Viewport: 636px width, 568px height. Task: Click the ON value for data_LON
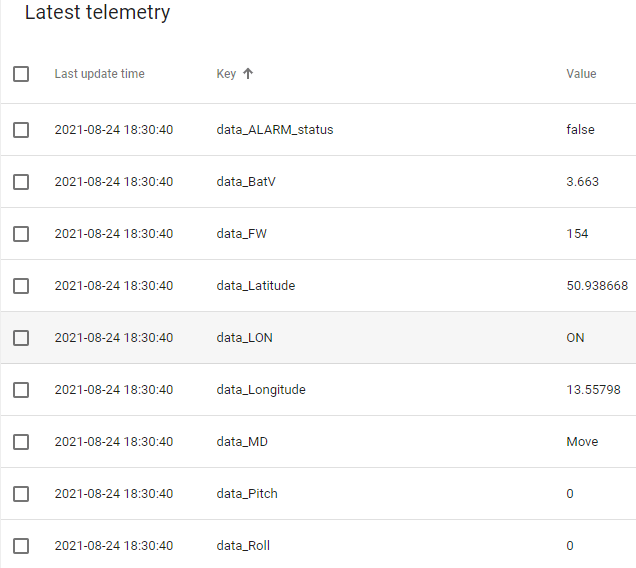pos(575,338)
